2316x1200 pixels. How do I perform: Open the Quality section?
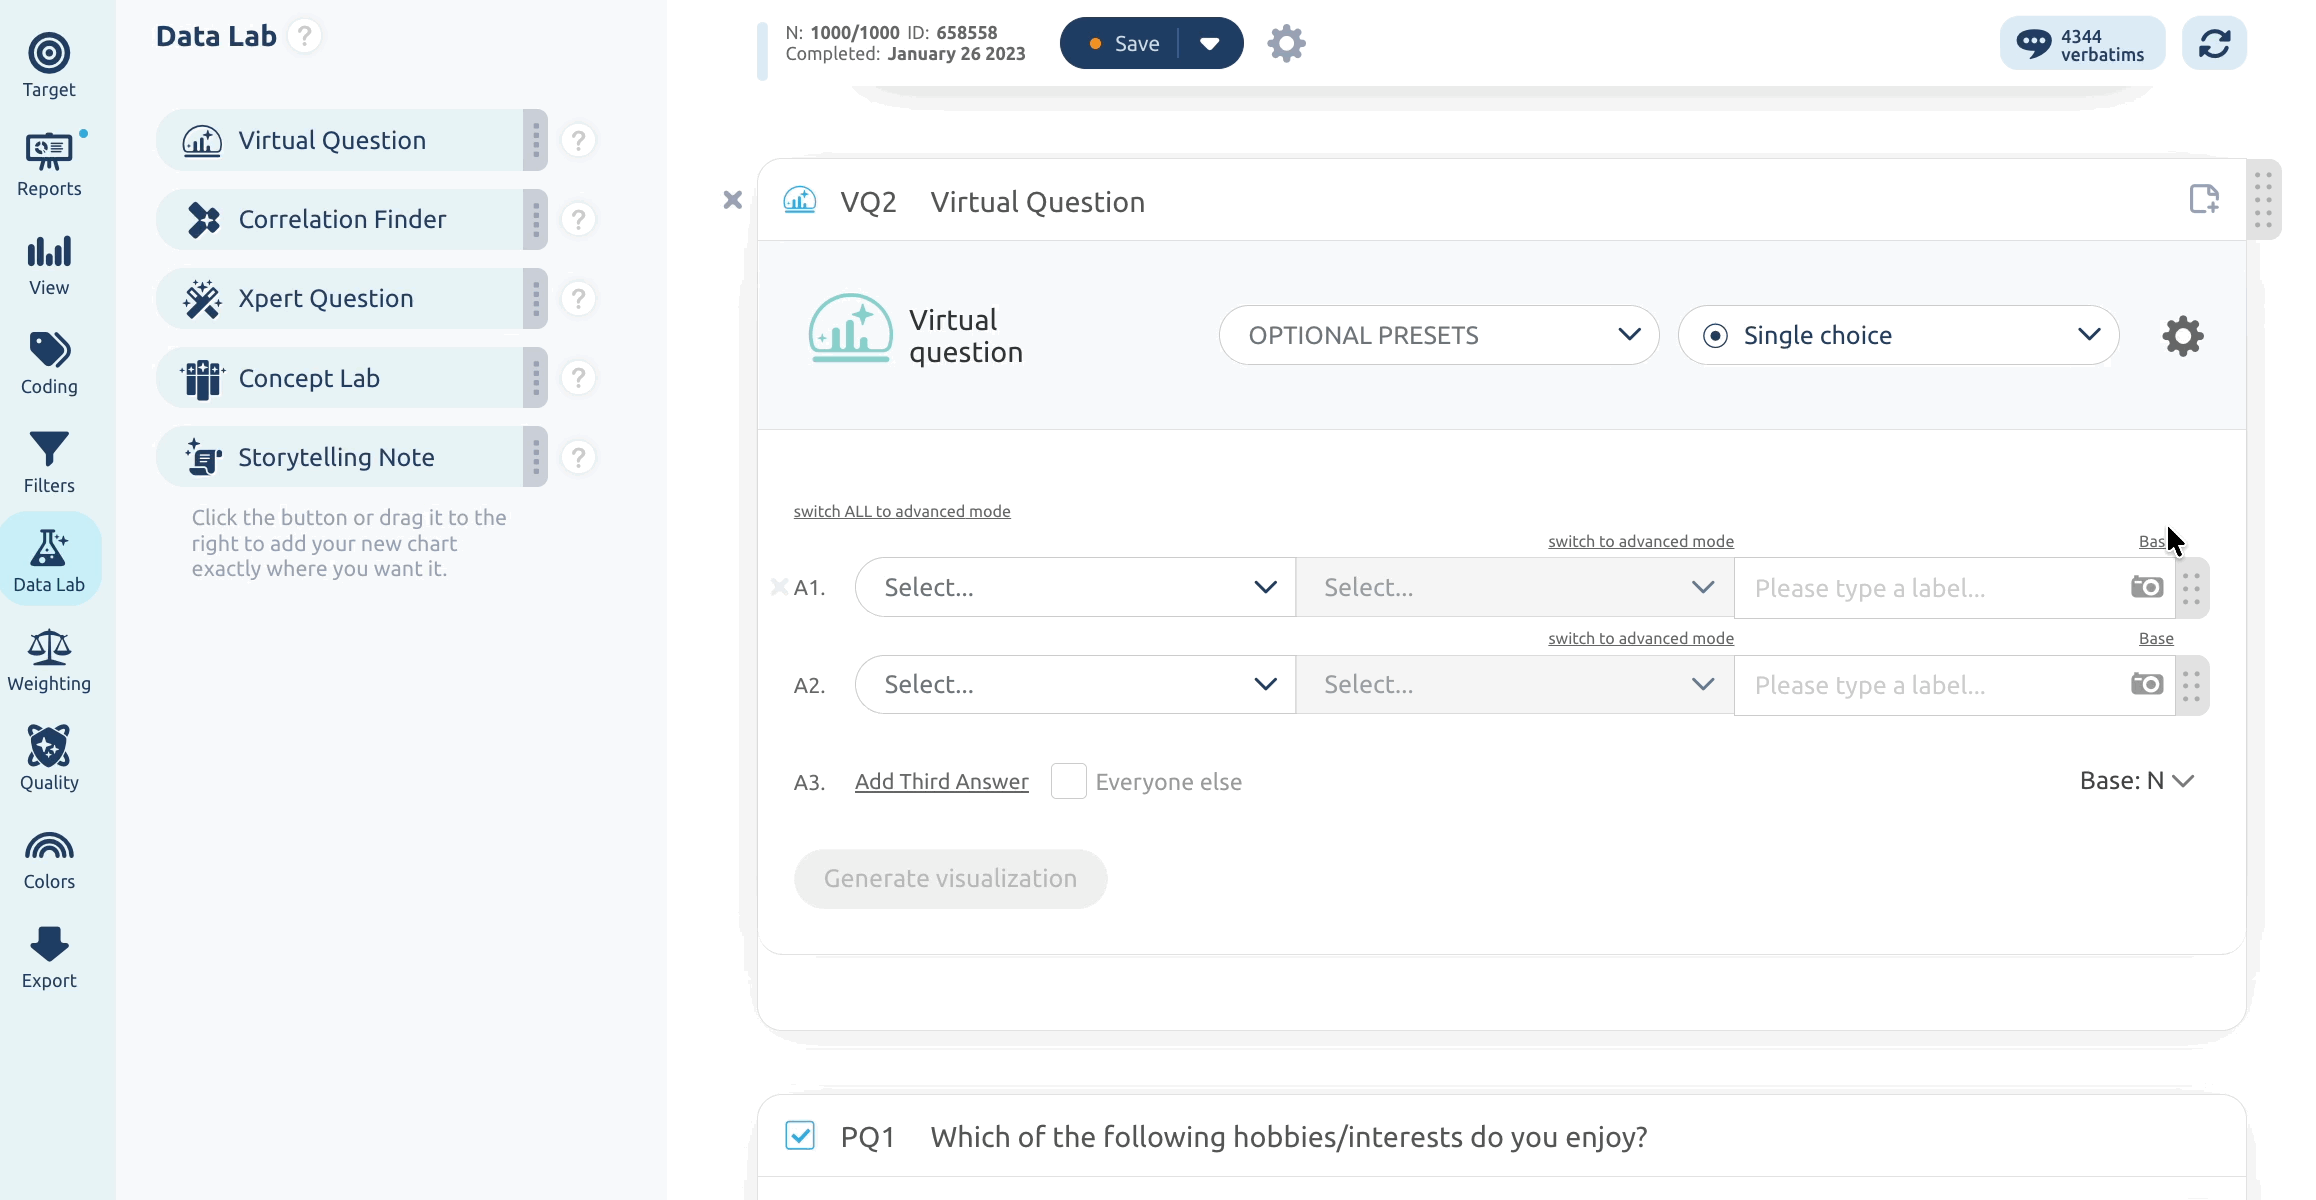pos(49,759)
